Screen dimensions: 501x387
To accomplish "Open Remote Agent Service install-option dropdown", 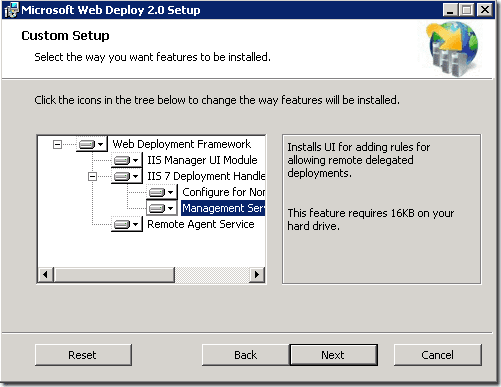I will pos(127,224).
